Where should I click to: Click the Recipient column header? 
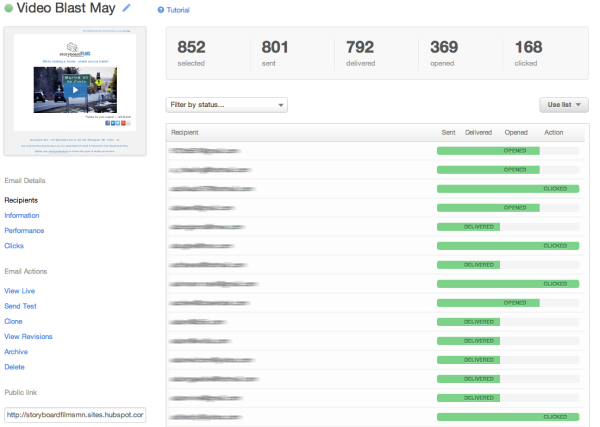point(185,132)
